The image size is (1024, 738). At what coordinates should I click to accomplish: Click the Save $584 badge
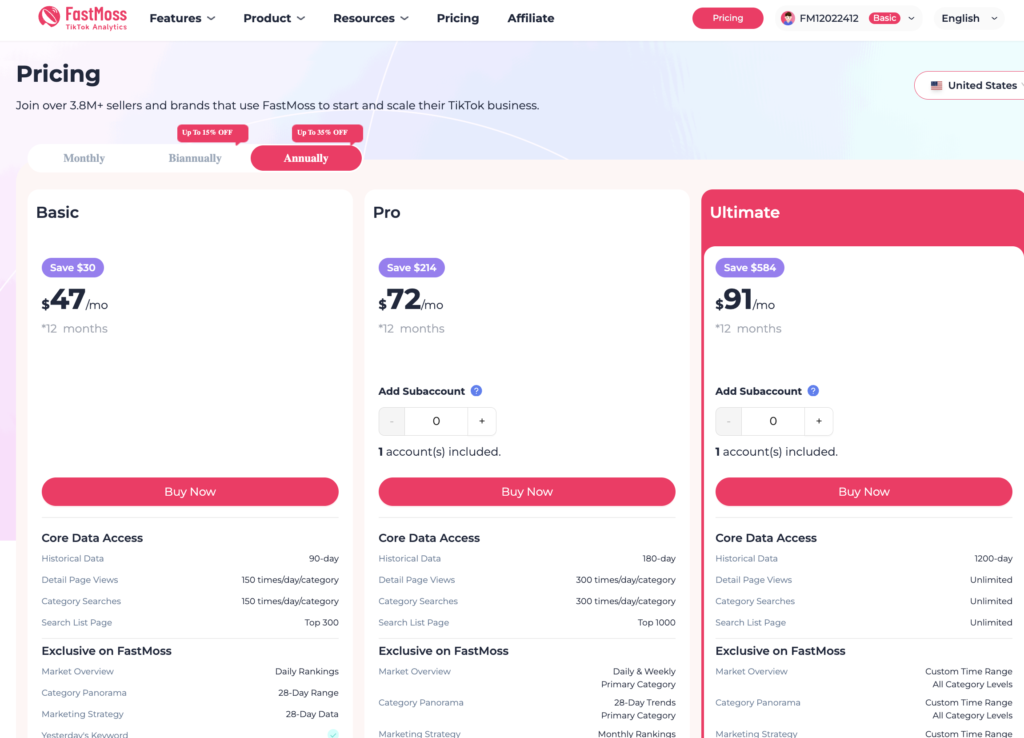750,268
